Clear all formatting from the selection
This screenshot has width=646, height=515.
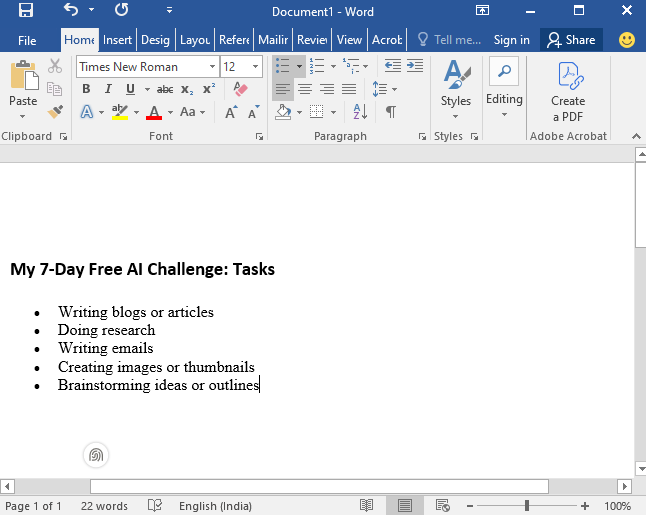tap(240, 89)
